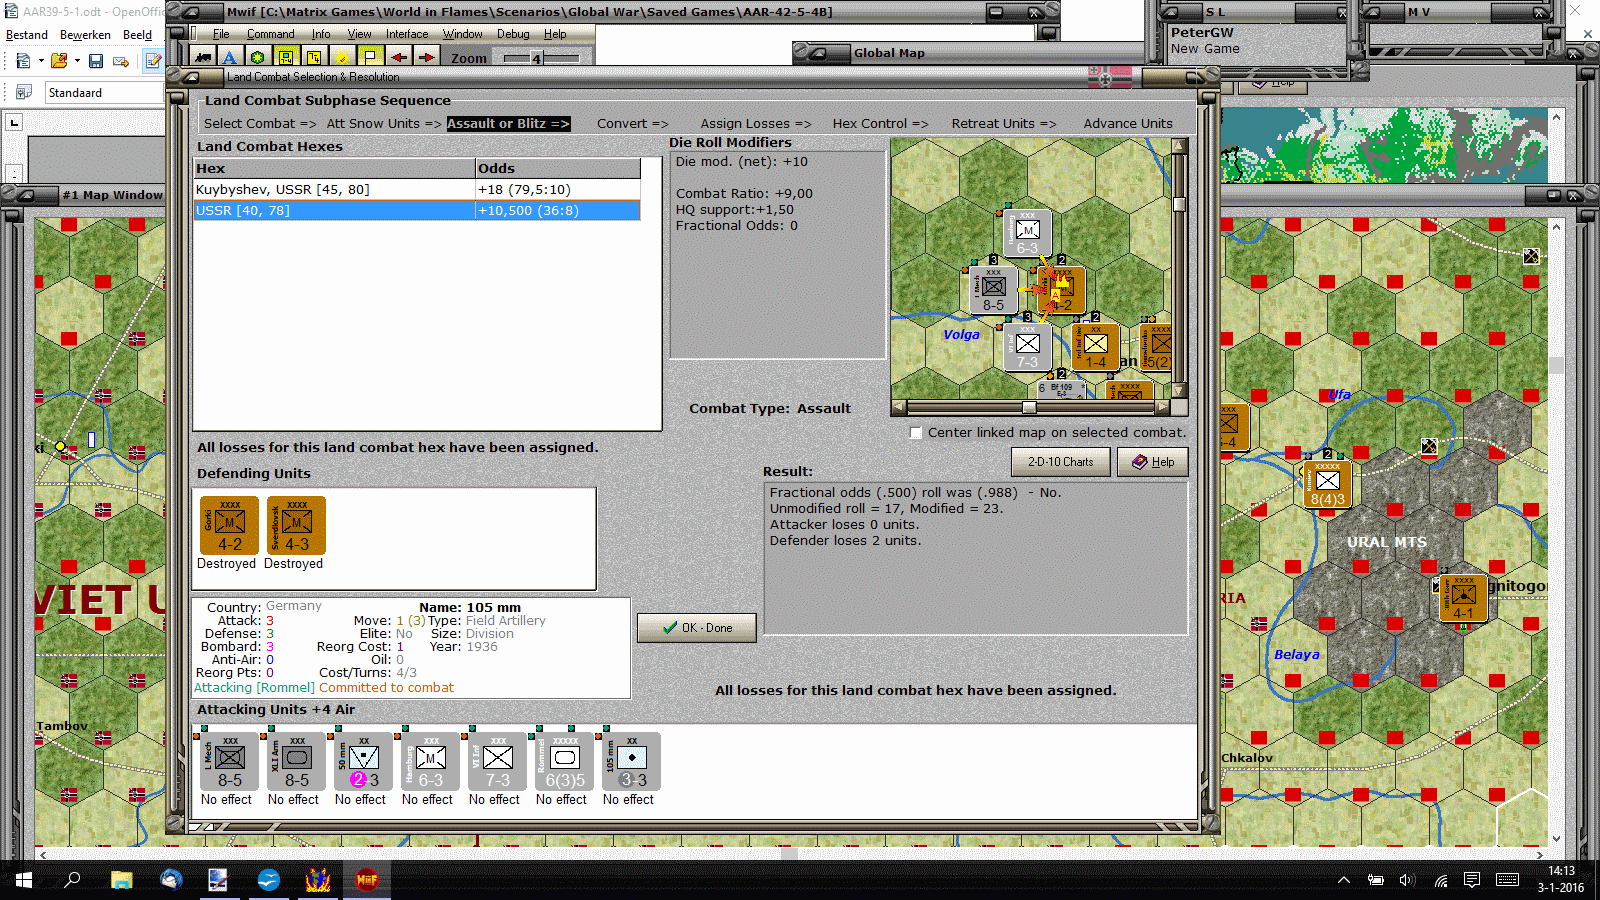
Task: Click the MWiF taskbar icon
Action: [367, 880]
